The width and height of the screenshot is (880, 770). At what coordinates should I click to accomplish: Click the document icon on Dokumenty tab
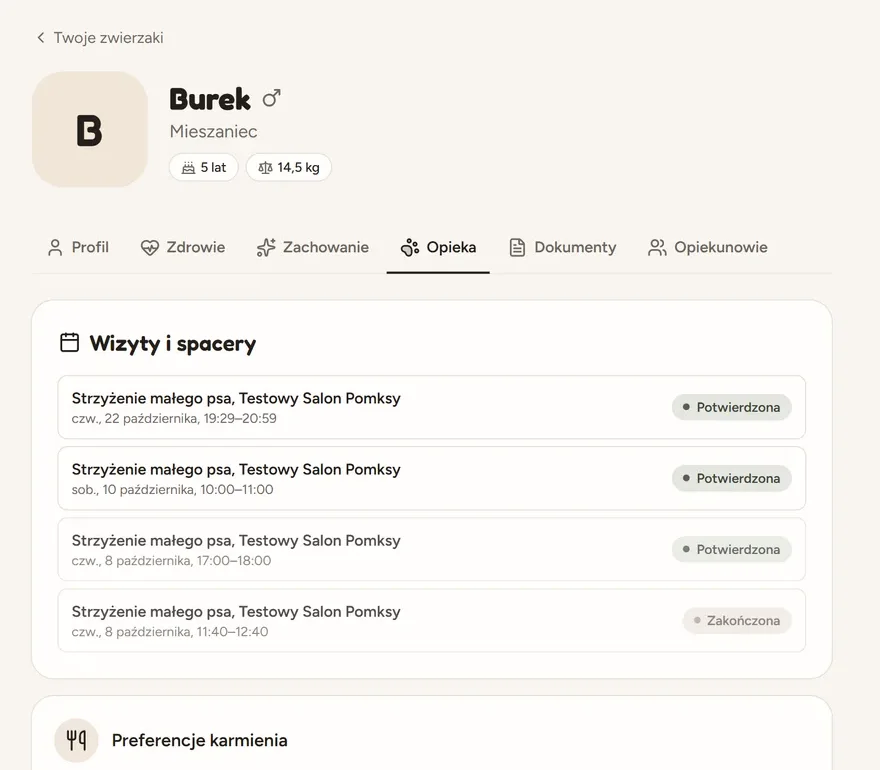pyautogui.click(x=517, y=248)
